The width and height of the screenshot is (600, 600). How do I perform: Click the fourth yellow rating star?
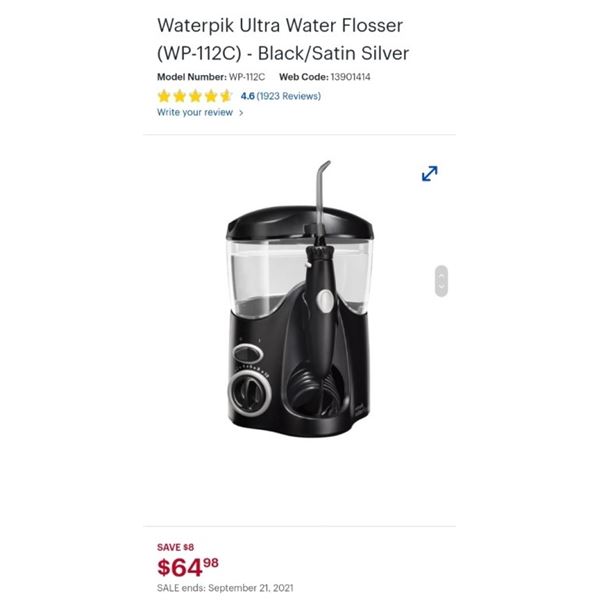[x=211, y=96]
